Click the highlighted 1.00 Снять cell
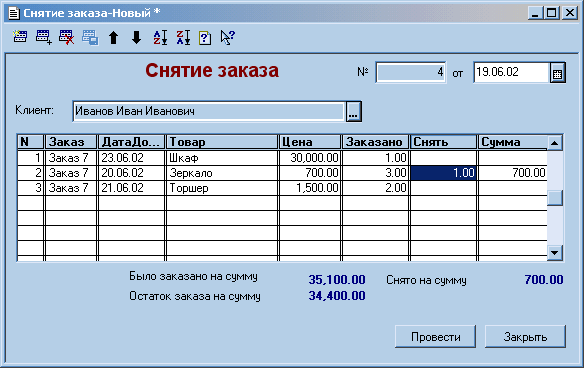 [x=443, y=173]
